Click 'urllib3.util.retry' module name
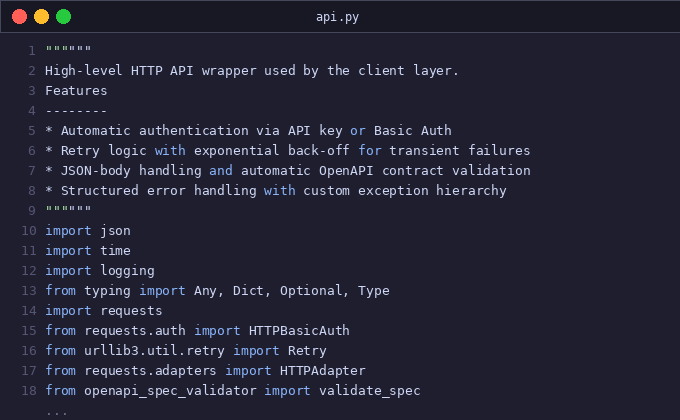Screen dimensions: 680x420 tap(154, 351)
